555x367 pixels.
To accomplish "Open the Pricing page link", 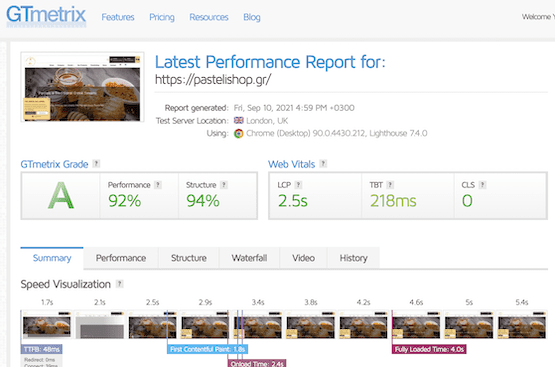I will pos(162,17).
